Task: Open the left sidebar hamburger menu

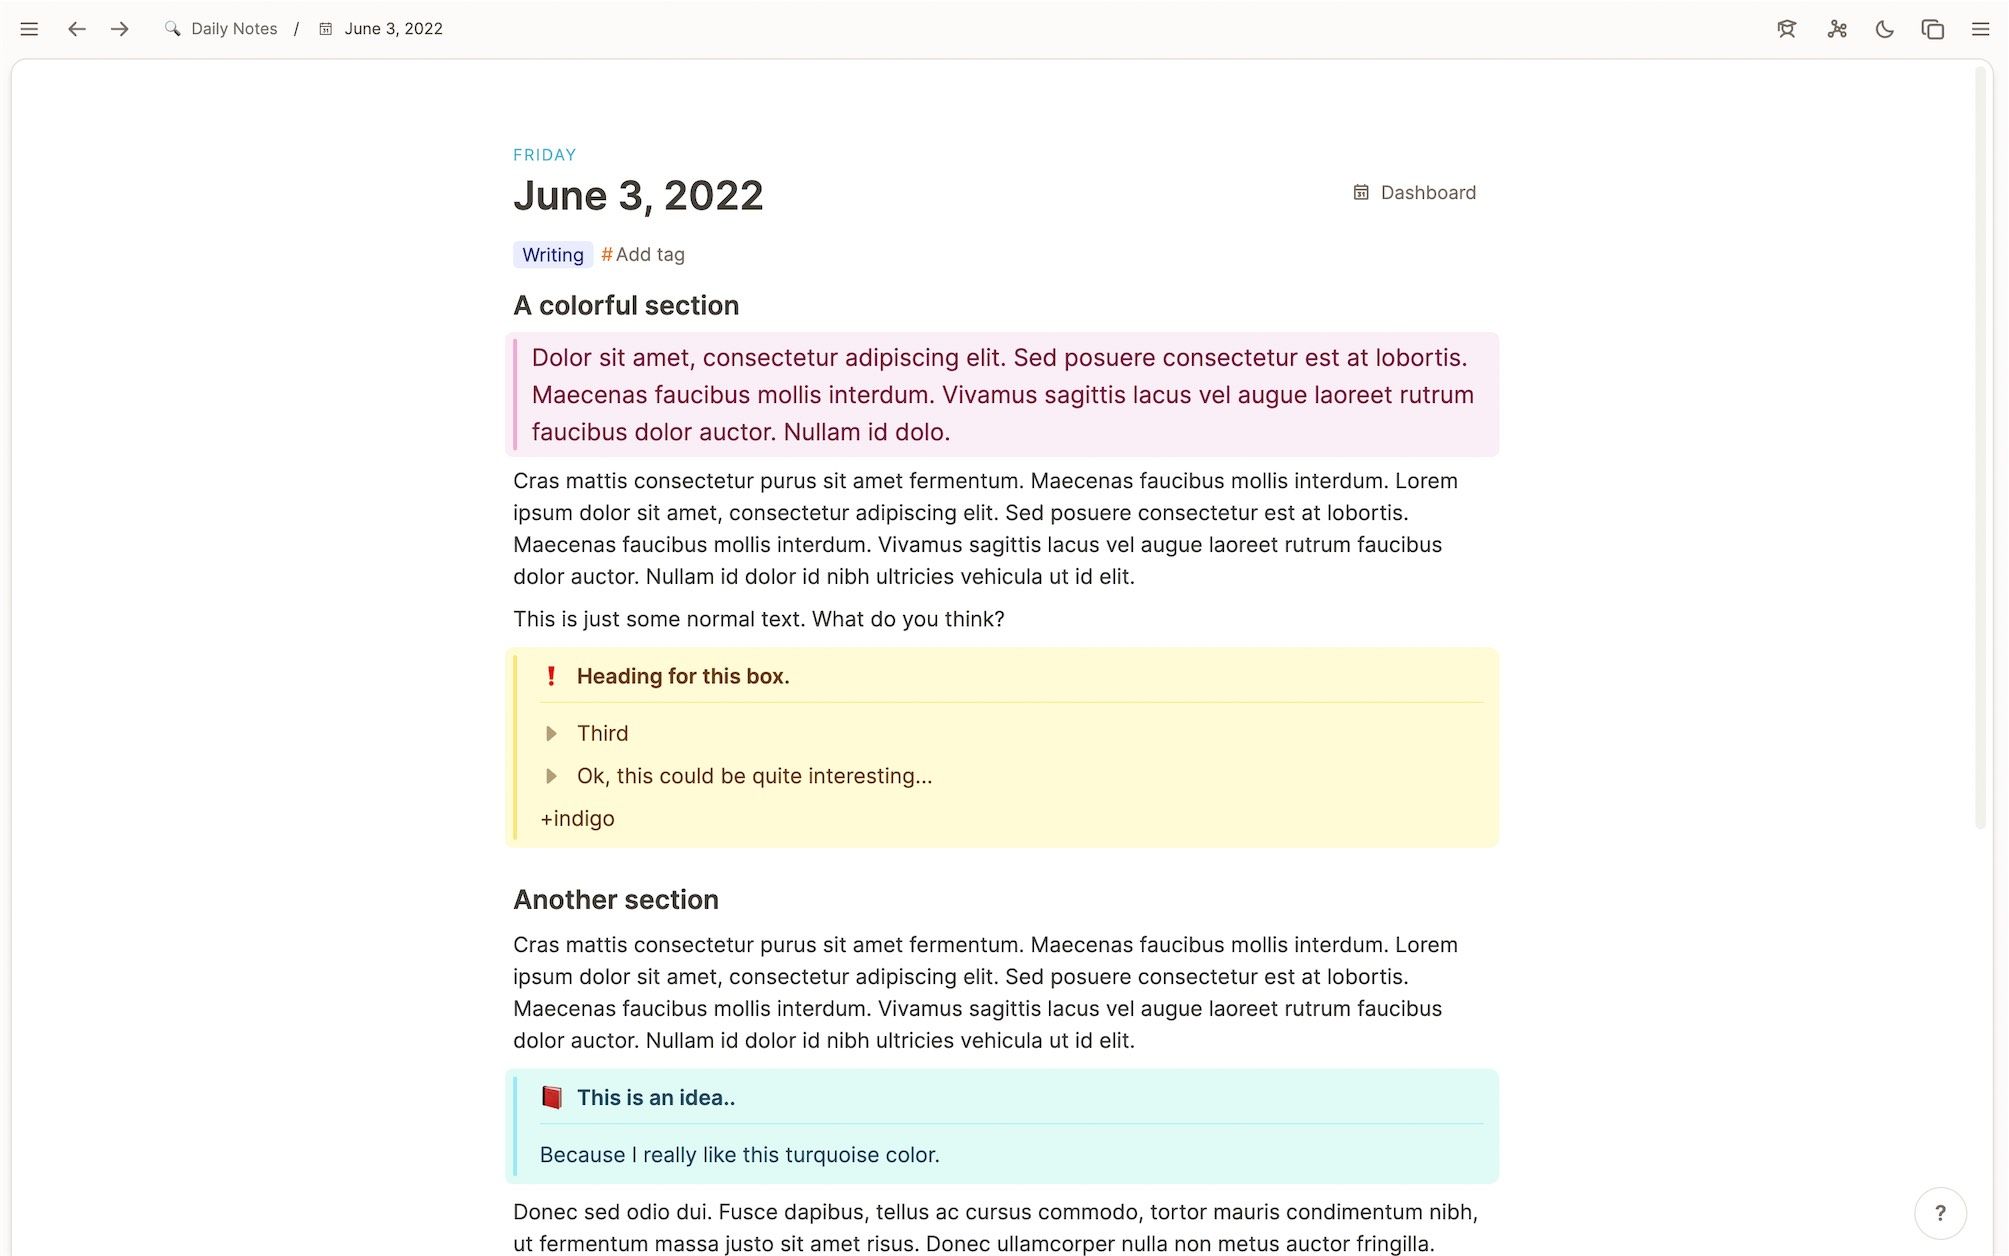Action: click(x=29, y=29)
